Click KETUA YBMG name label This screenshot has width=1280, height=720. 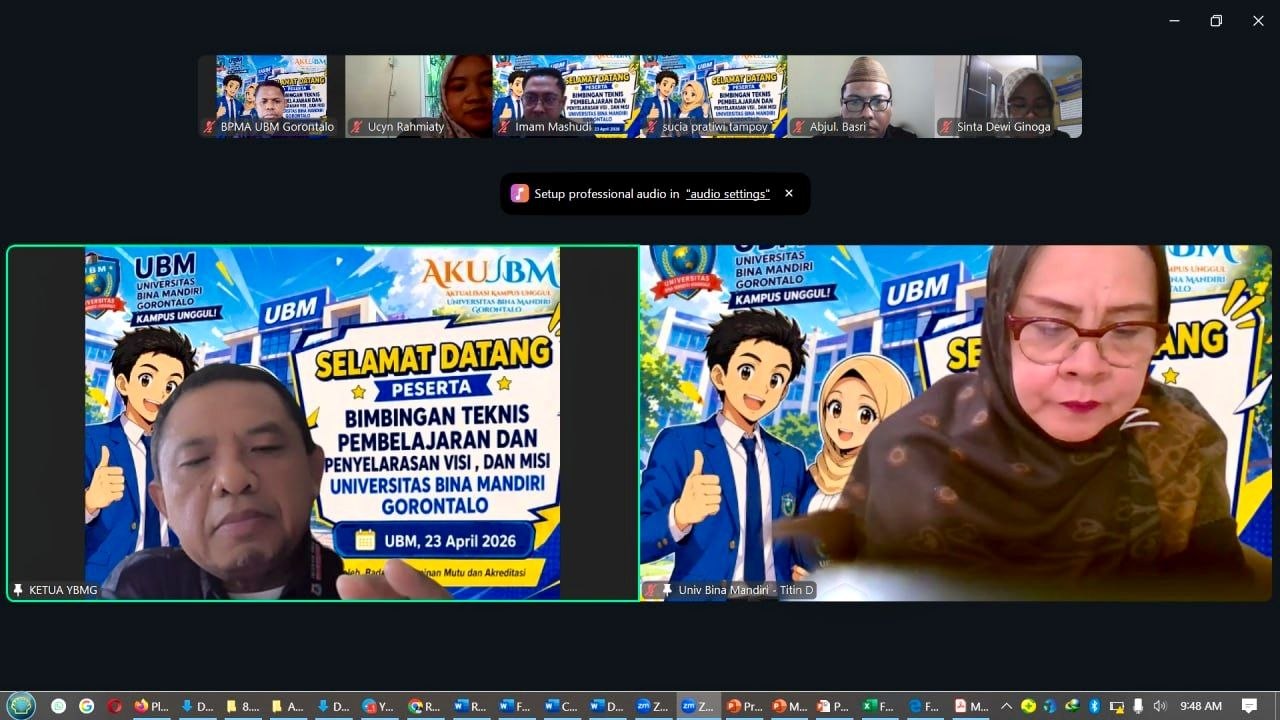63,590
